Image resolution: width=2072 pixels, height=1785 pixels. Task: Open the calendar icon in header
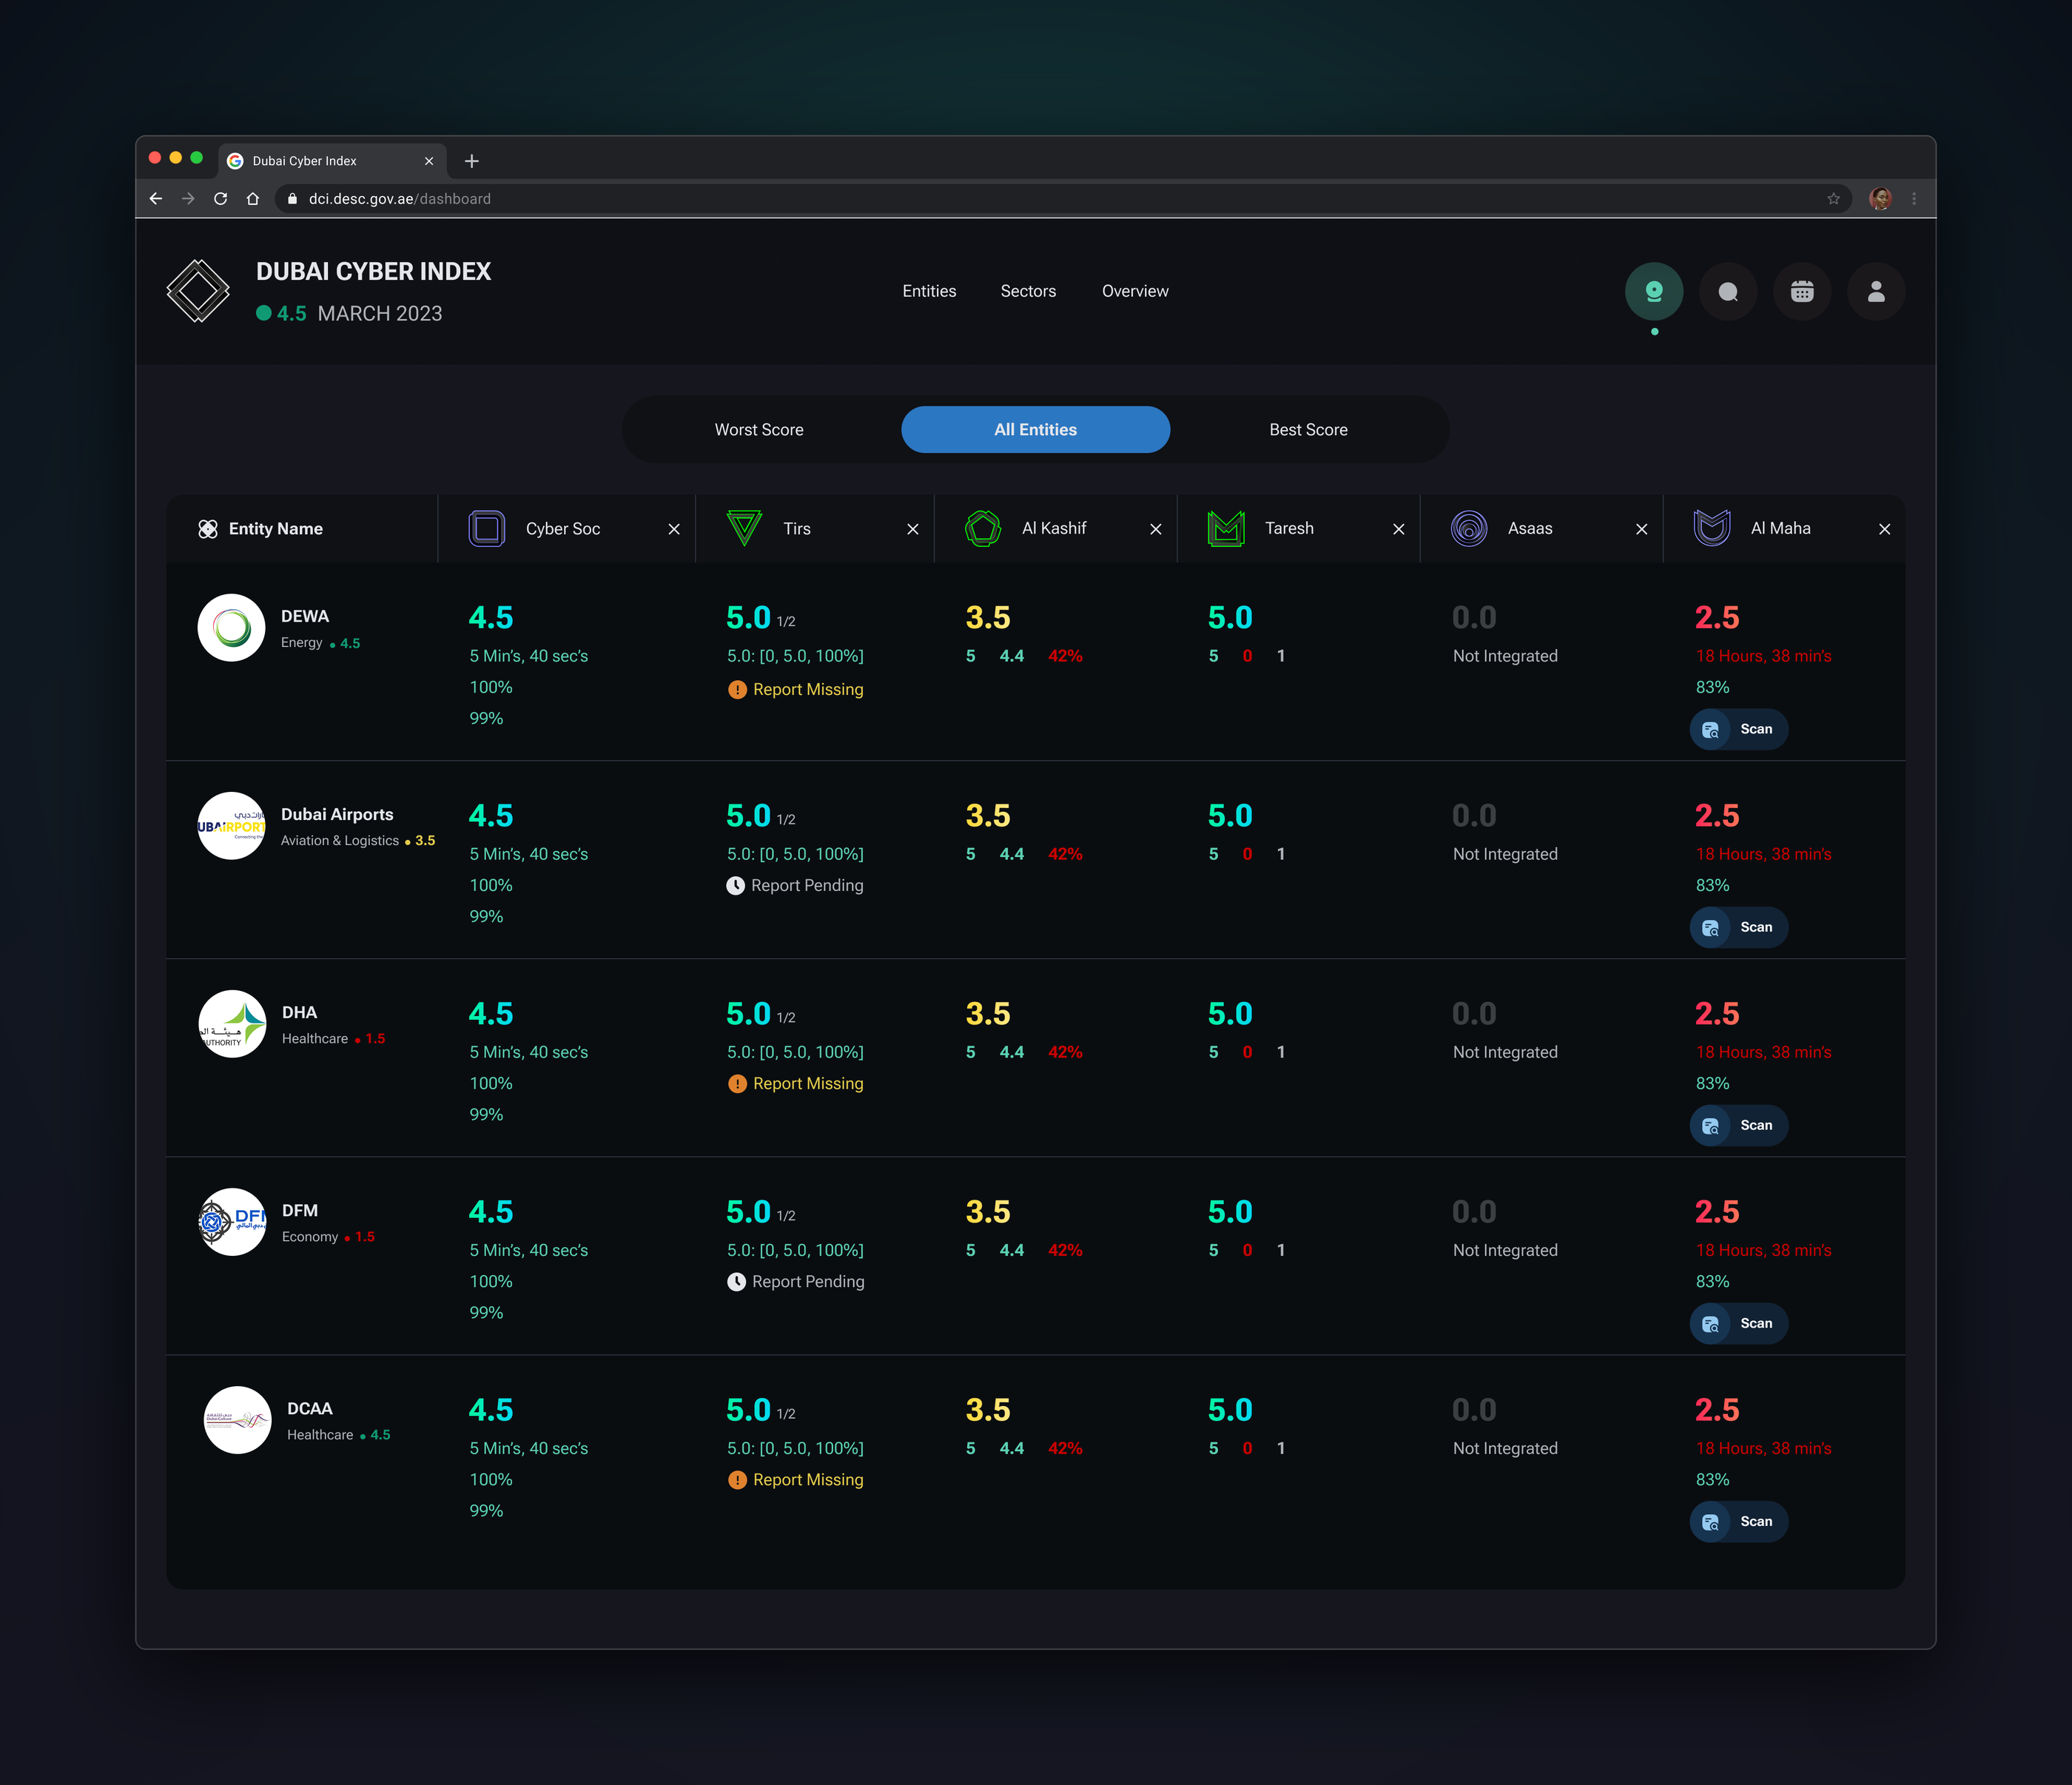tap(1802, 291)
